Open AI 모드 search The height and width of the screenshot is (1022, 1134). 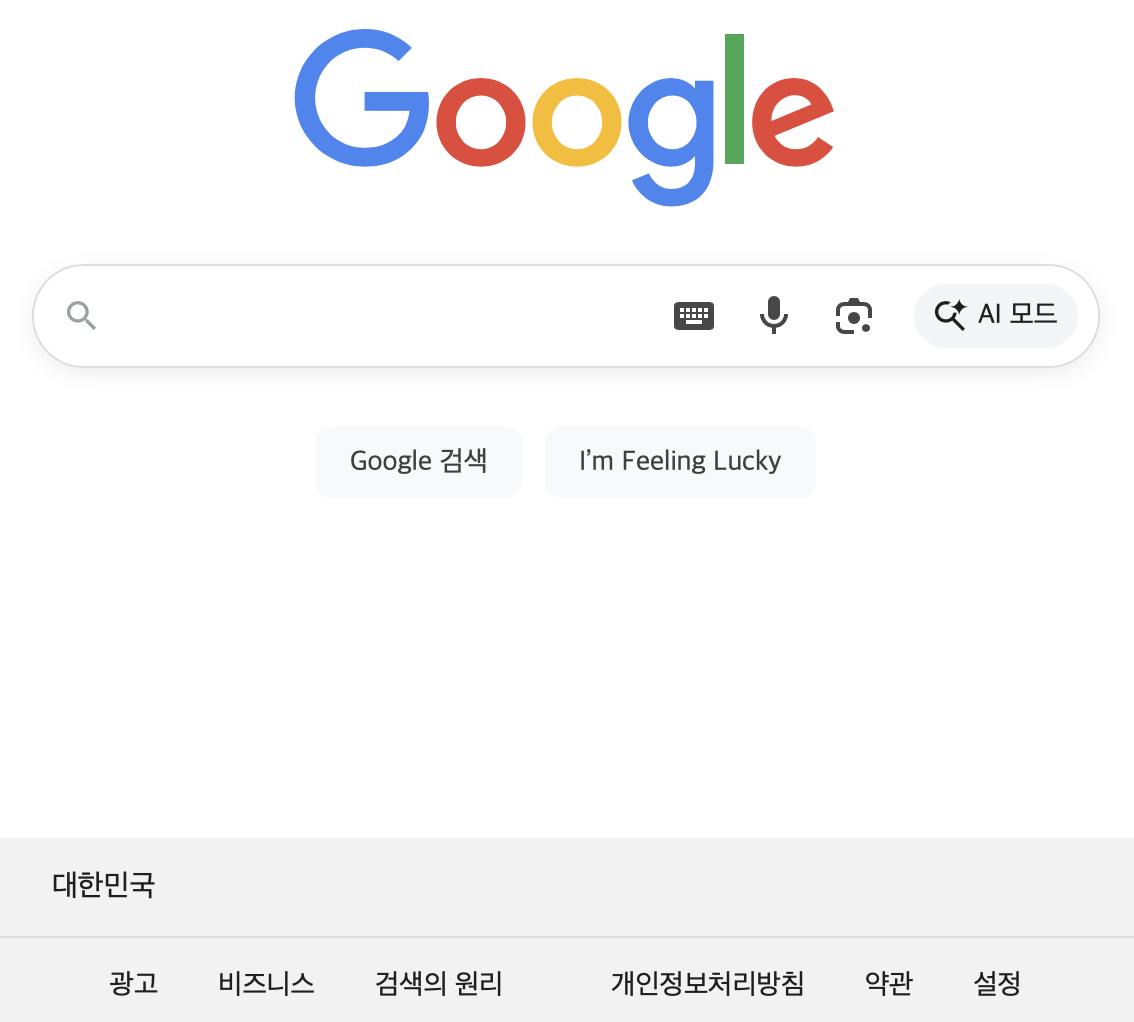[996, 315]
